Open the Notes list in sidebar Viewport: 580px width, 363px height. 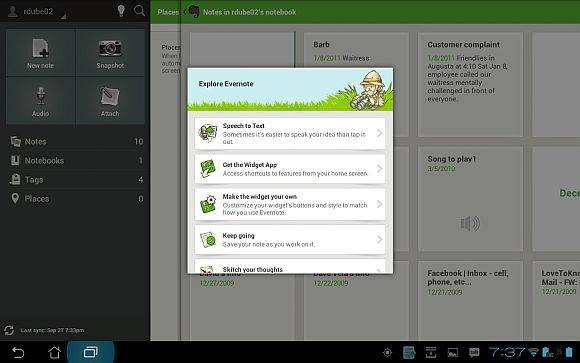pyautogui.click(x=77, y=141)
